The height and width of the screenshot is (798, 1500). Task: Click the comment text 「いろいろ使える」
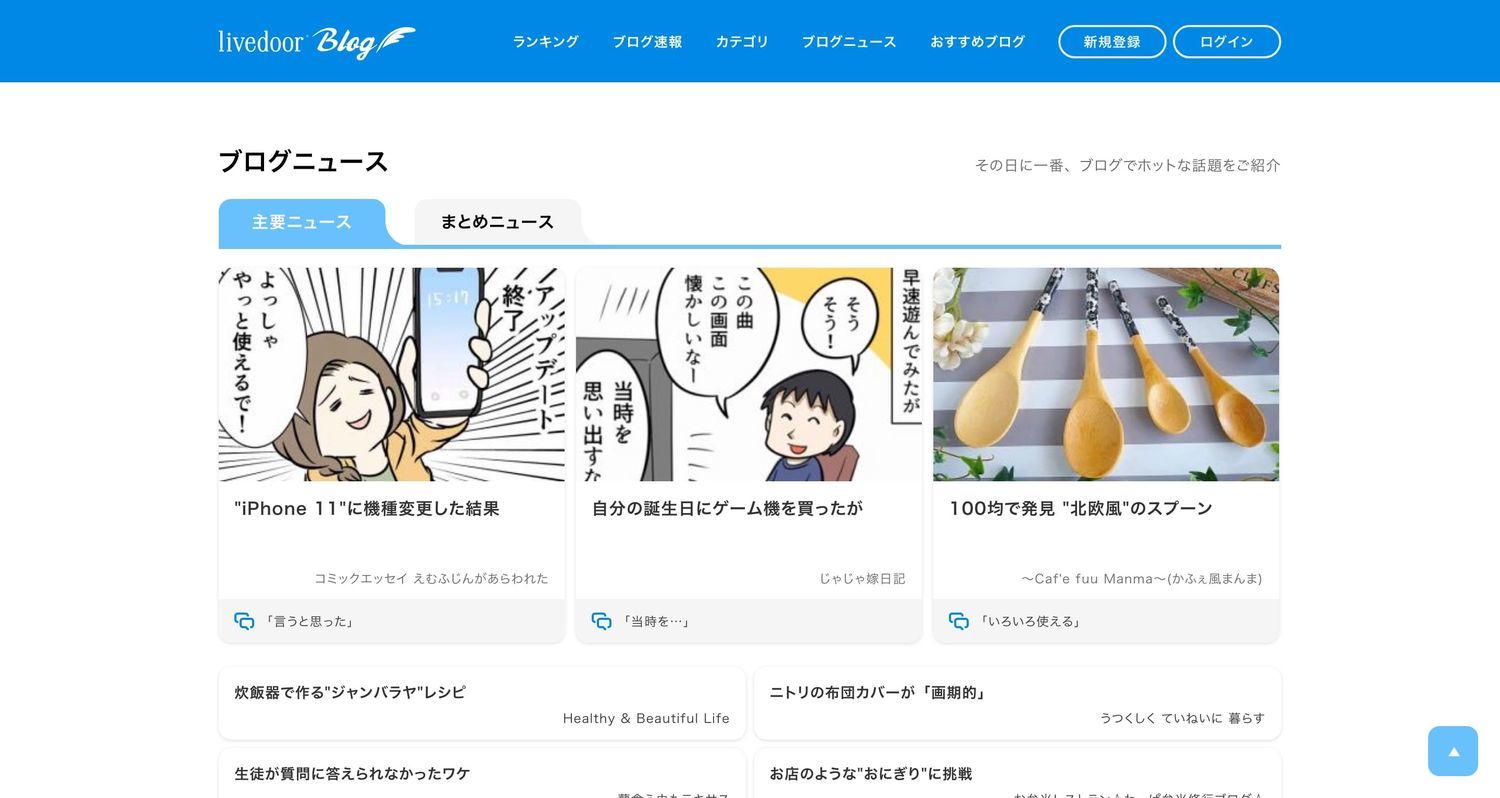[x=1031, y=621]
